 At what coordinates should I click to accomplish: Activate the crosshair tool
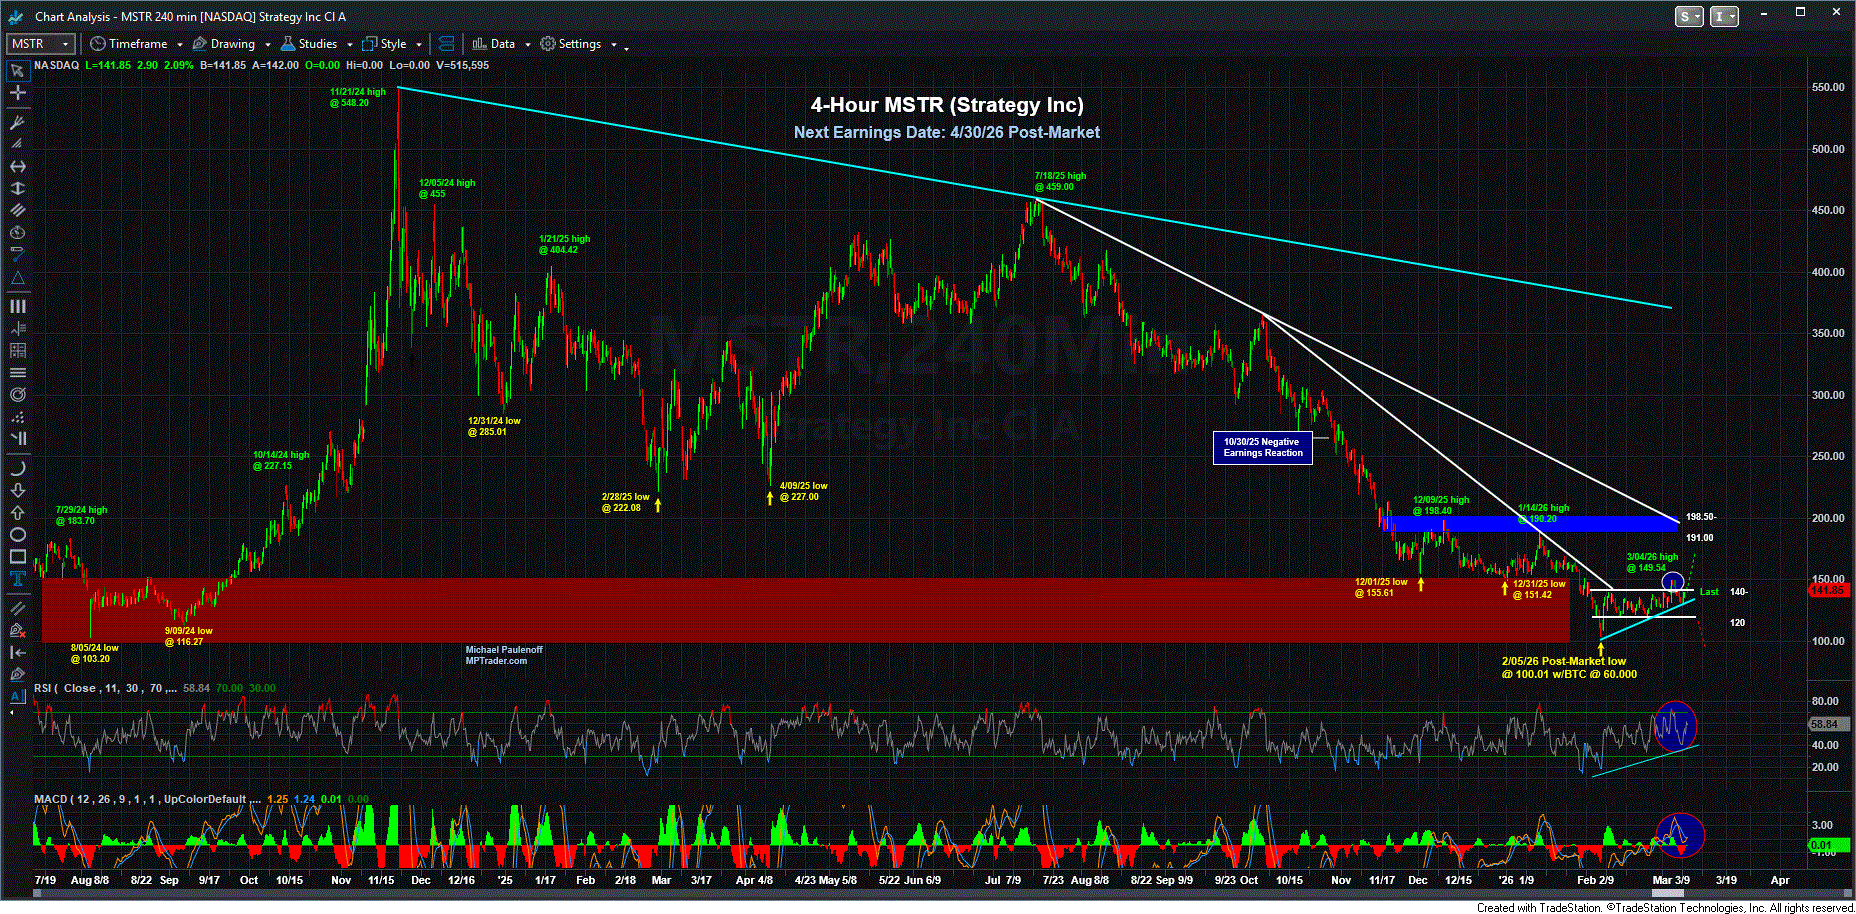click(17, 93)
